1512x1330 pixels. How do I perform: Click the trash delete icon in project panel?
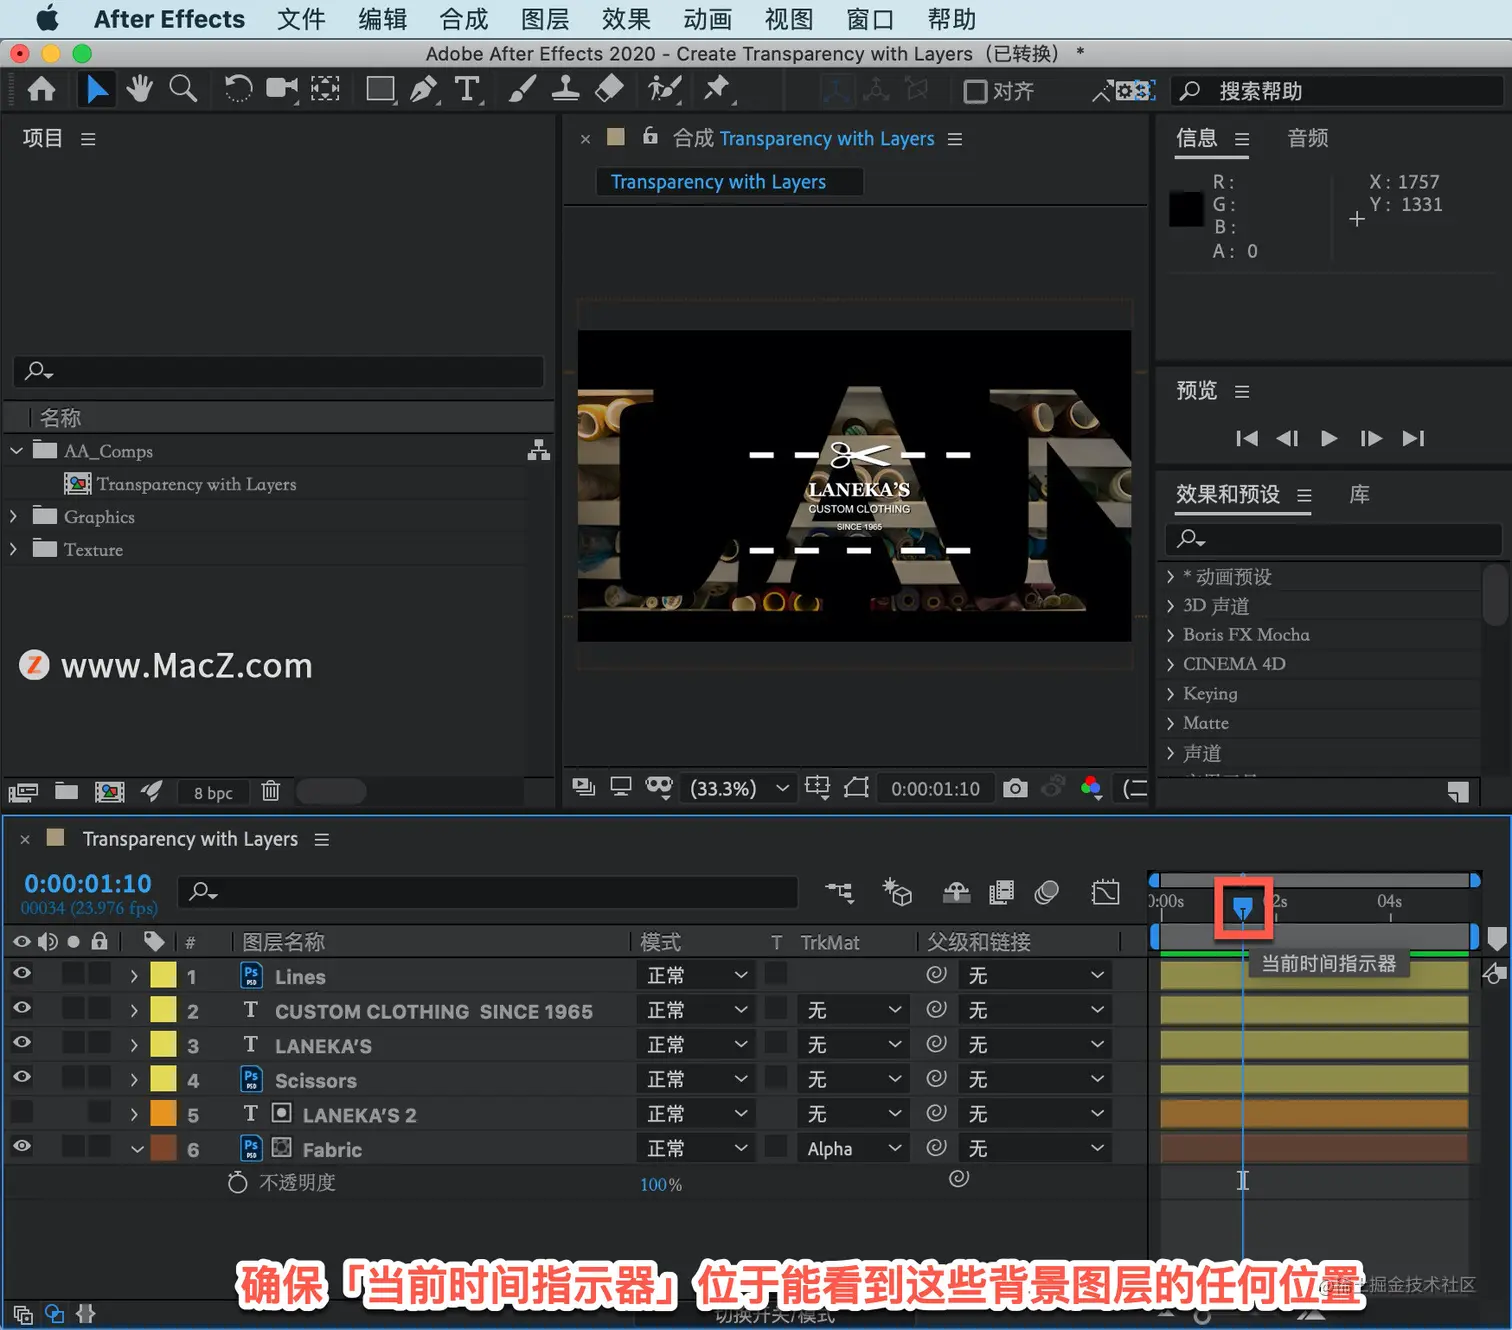pos(270,791)
